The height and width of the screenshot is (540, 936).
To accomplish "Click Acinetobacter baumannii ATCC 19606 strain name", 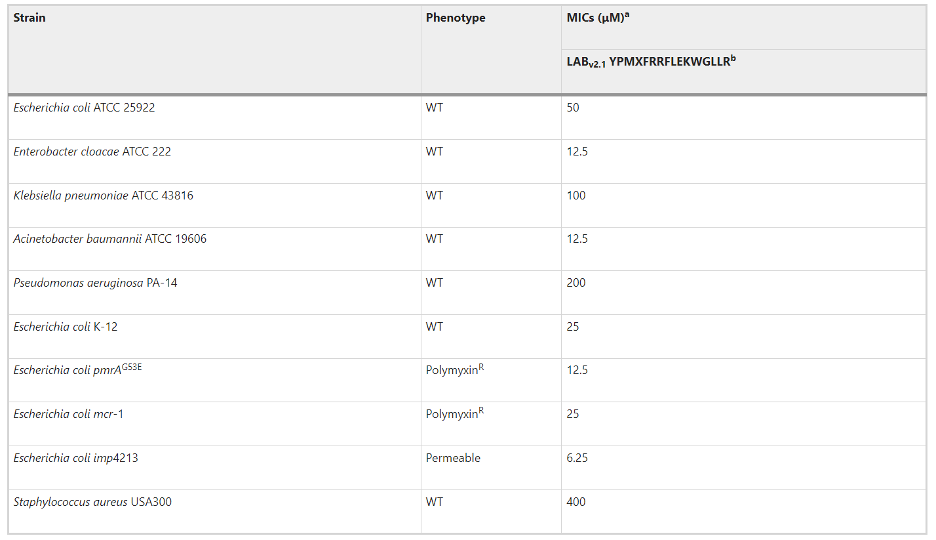I will click(110, 239).
